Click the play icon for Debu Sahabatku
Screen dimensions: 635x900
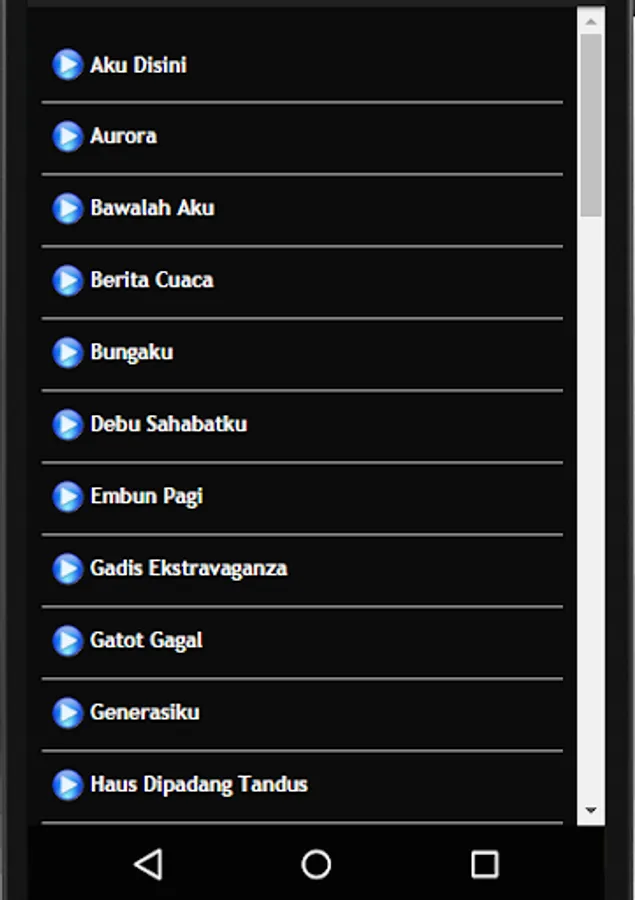pyautogui.click(x=67, y=424)
